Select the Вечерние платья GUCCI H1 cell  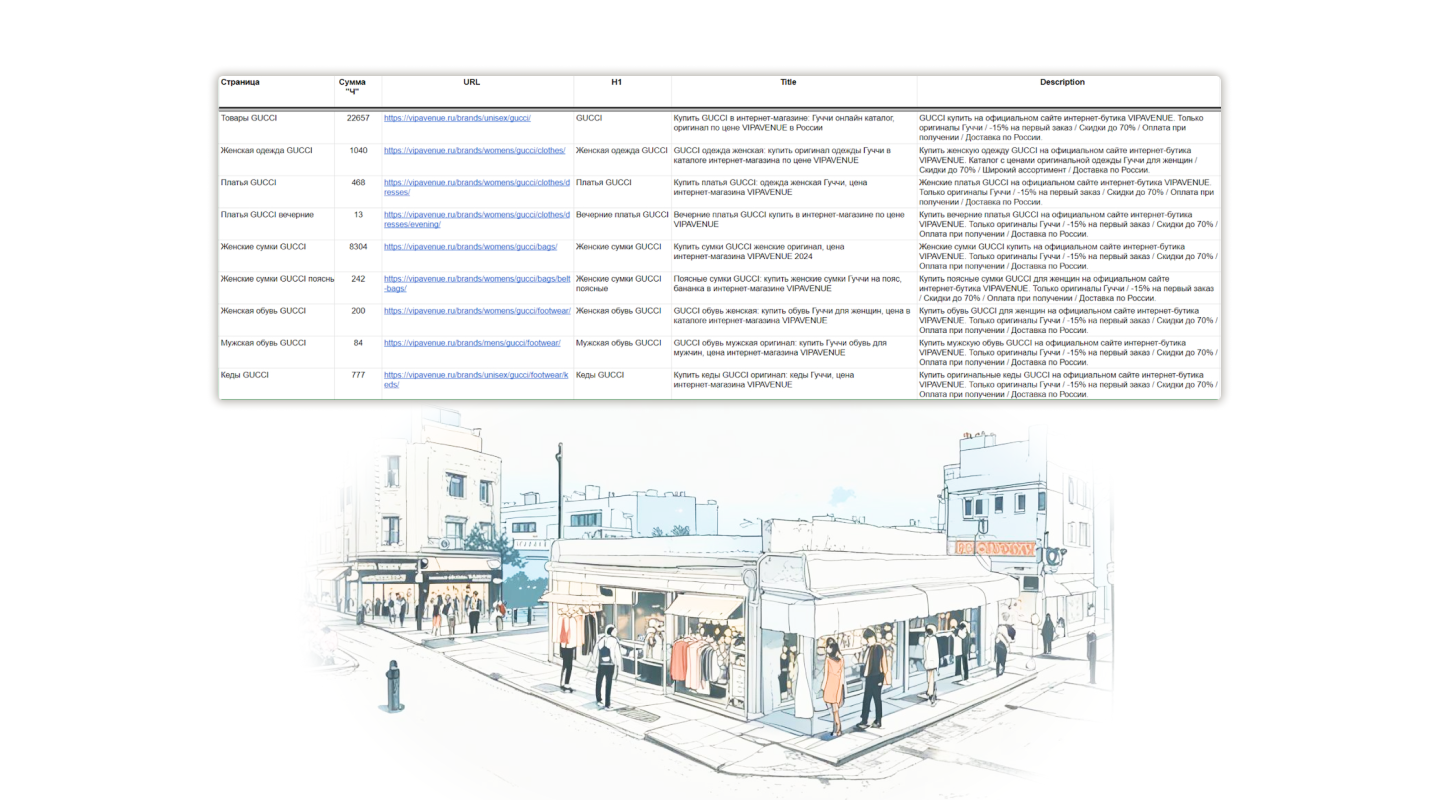(622, 214)
